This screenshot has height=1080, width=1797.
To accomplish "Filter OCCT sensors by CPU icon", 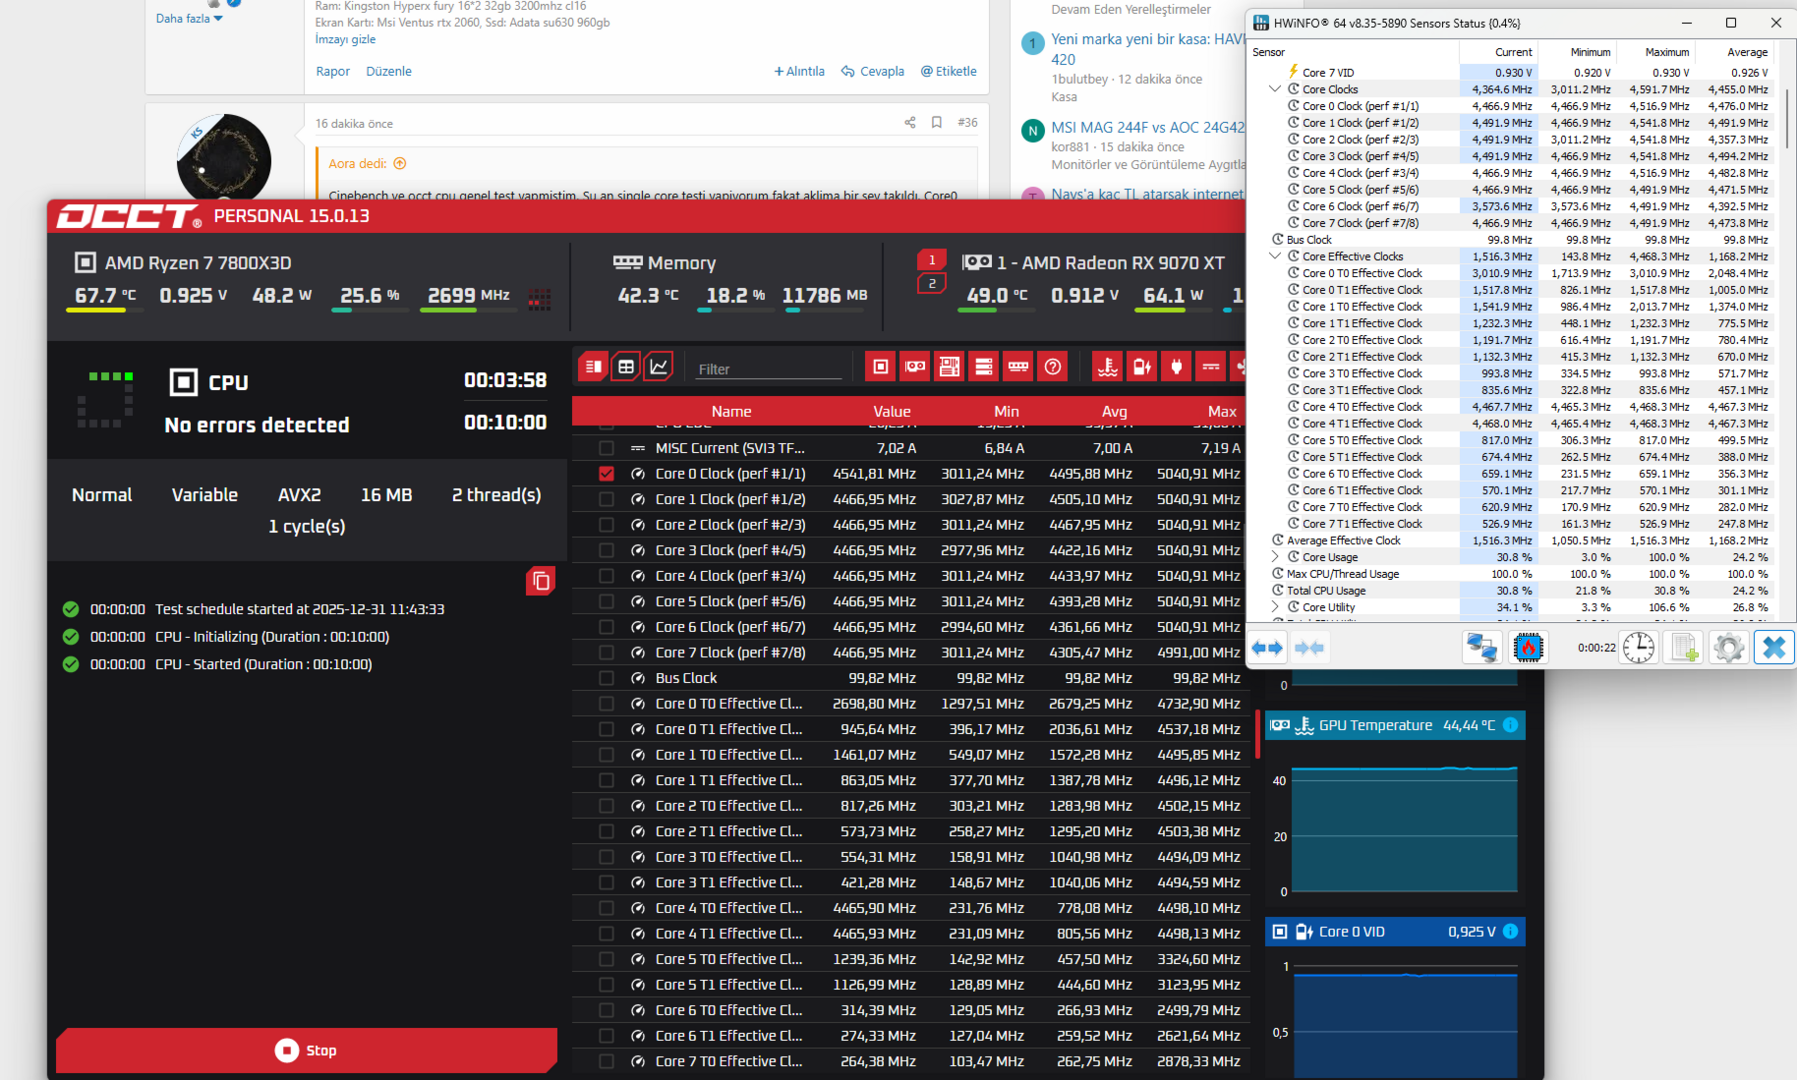I will click(880, 367).
